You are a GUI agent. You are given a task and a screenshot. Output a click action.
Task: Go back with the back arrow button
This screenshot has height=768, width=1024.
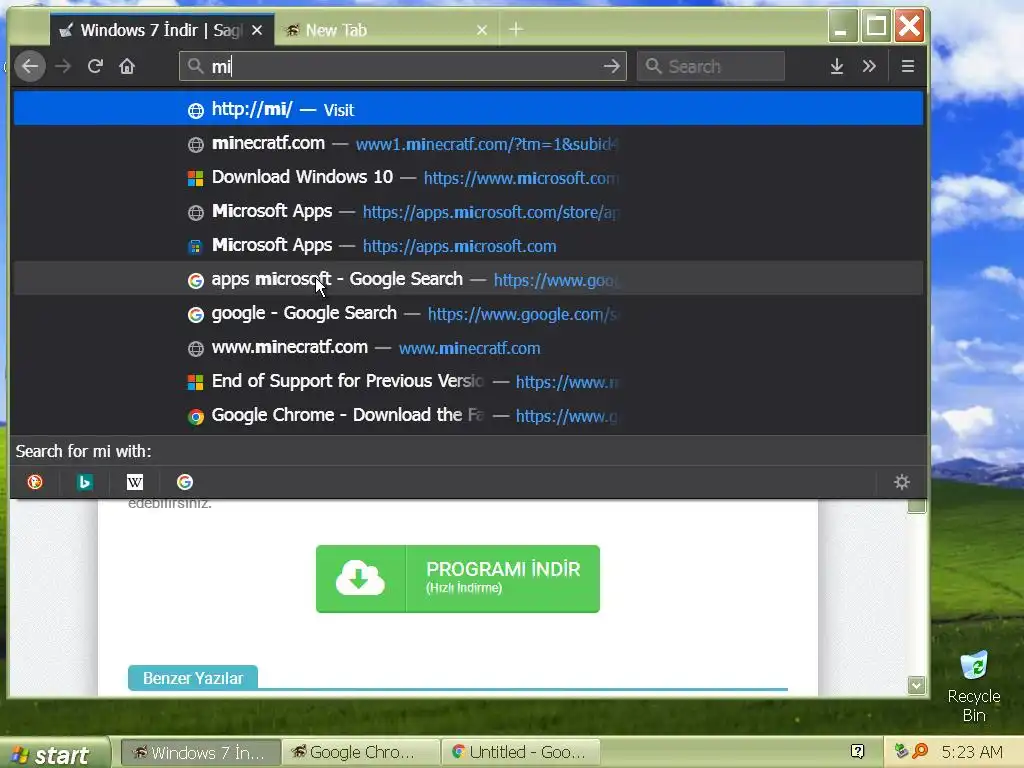tap(30, 66)
